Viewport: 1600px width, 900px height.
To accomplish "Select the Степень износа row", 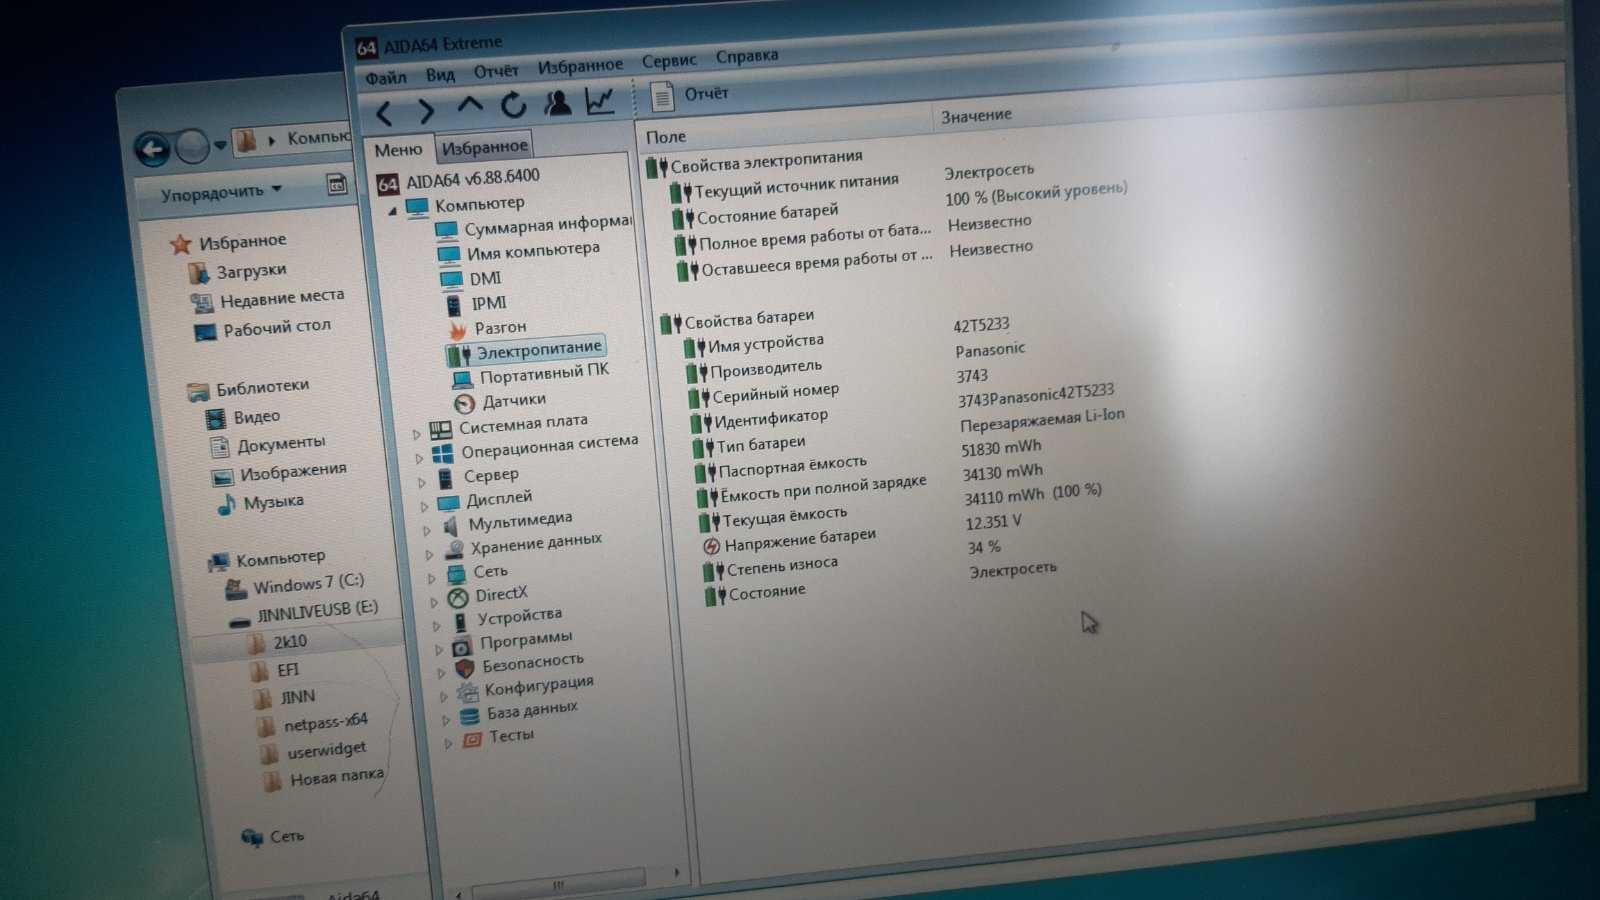I will point(771,567).
